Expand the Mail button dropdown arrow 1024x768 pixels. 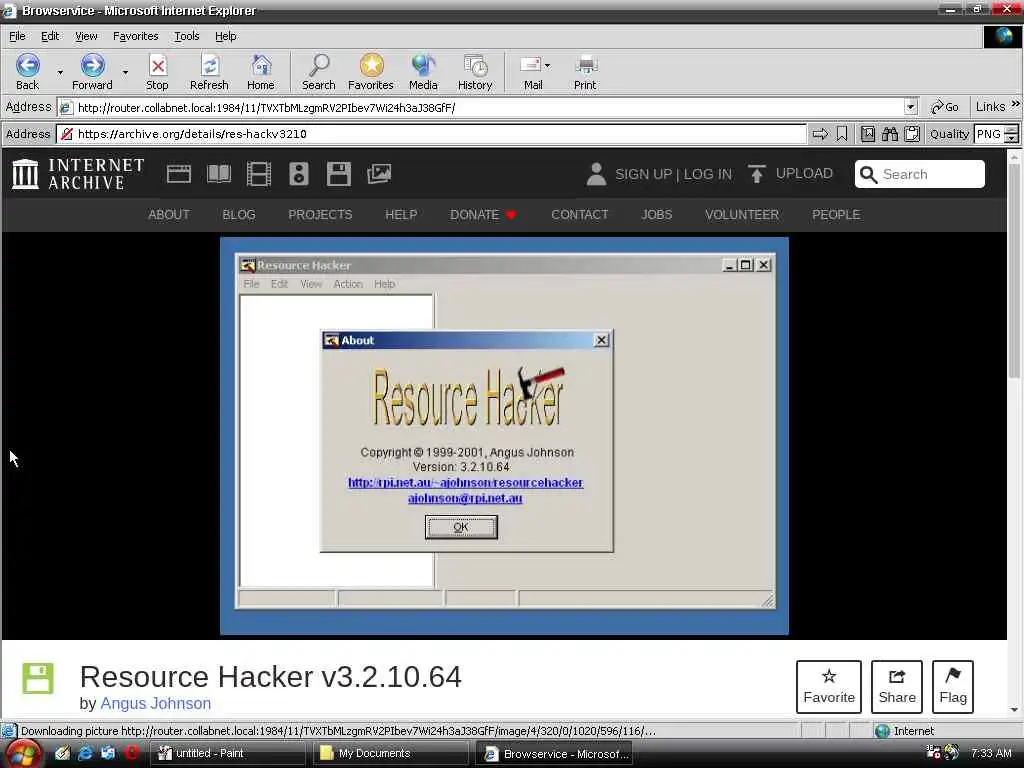[547, 65]
